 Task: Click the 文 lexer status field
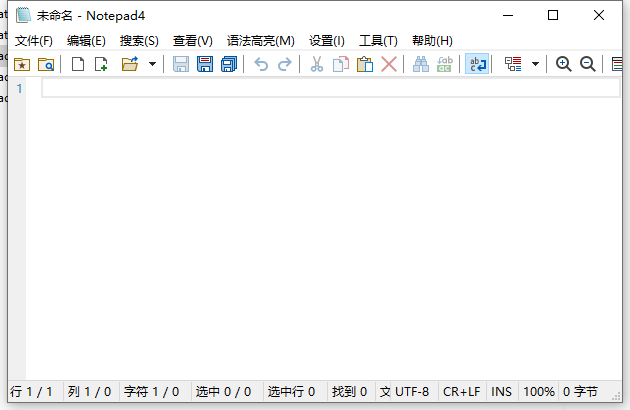[x=385, y=392]
